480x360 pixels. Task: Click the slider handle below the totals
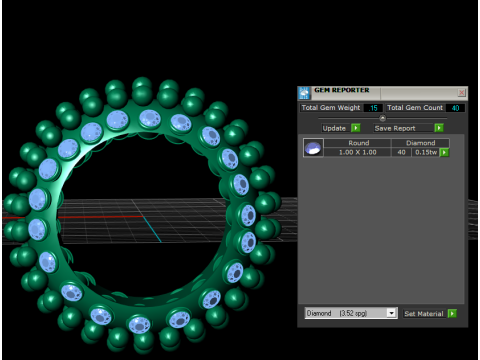[x=383, y=118]
